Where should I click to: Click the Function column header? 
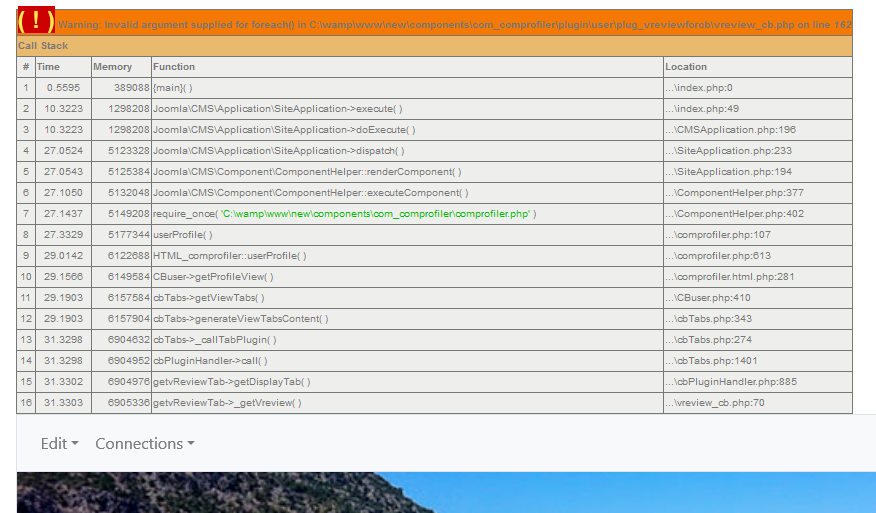point(174,67)
